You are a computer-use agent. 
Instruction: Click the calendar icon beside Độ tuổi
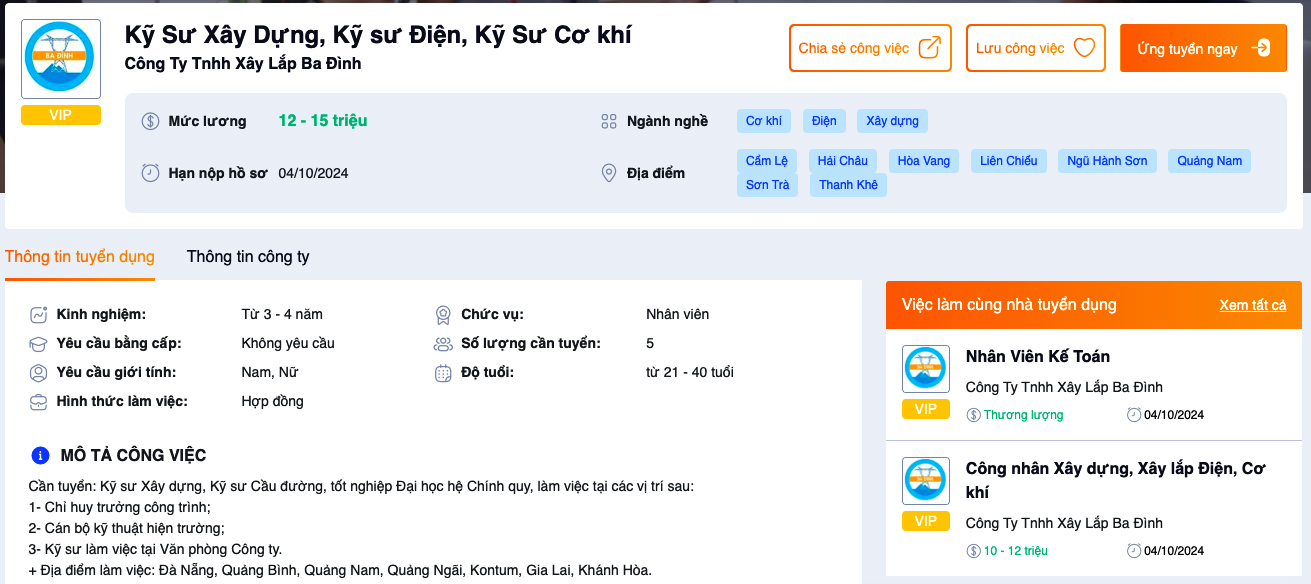point(443,373)
